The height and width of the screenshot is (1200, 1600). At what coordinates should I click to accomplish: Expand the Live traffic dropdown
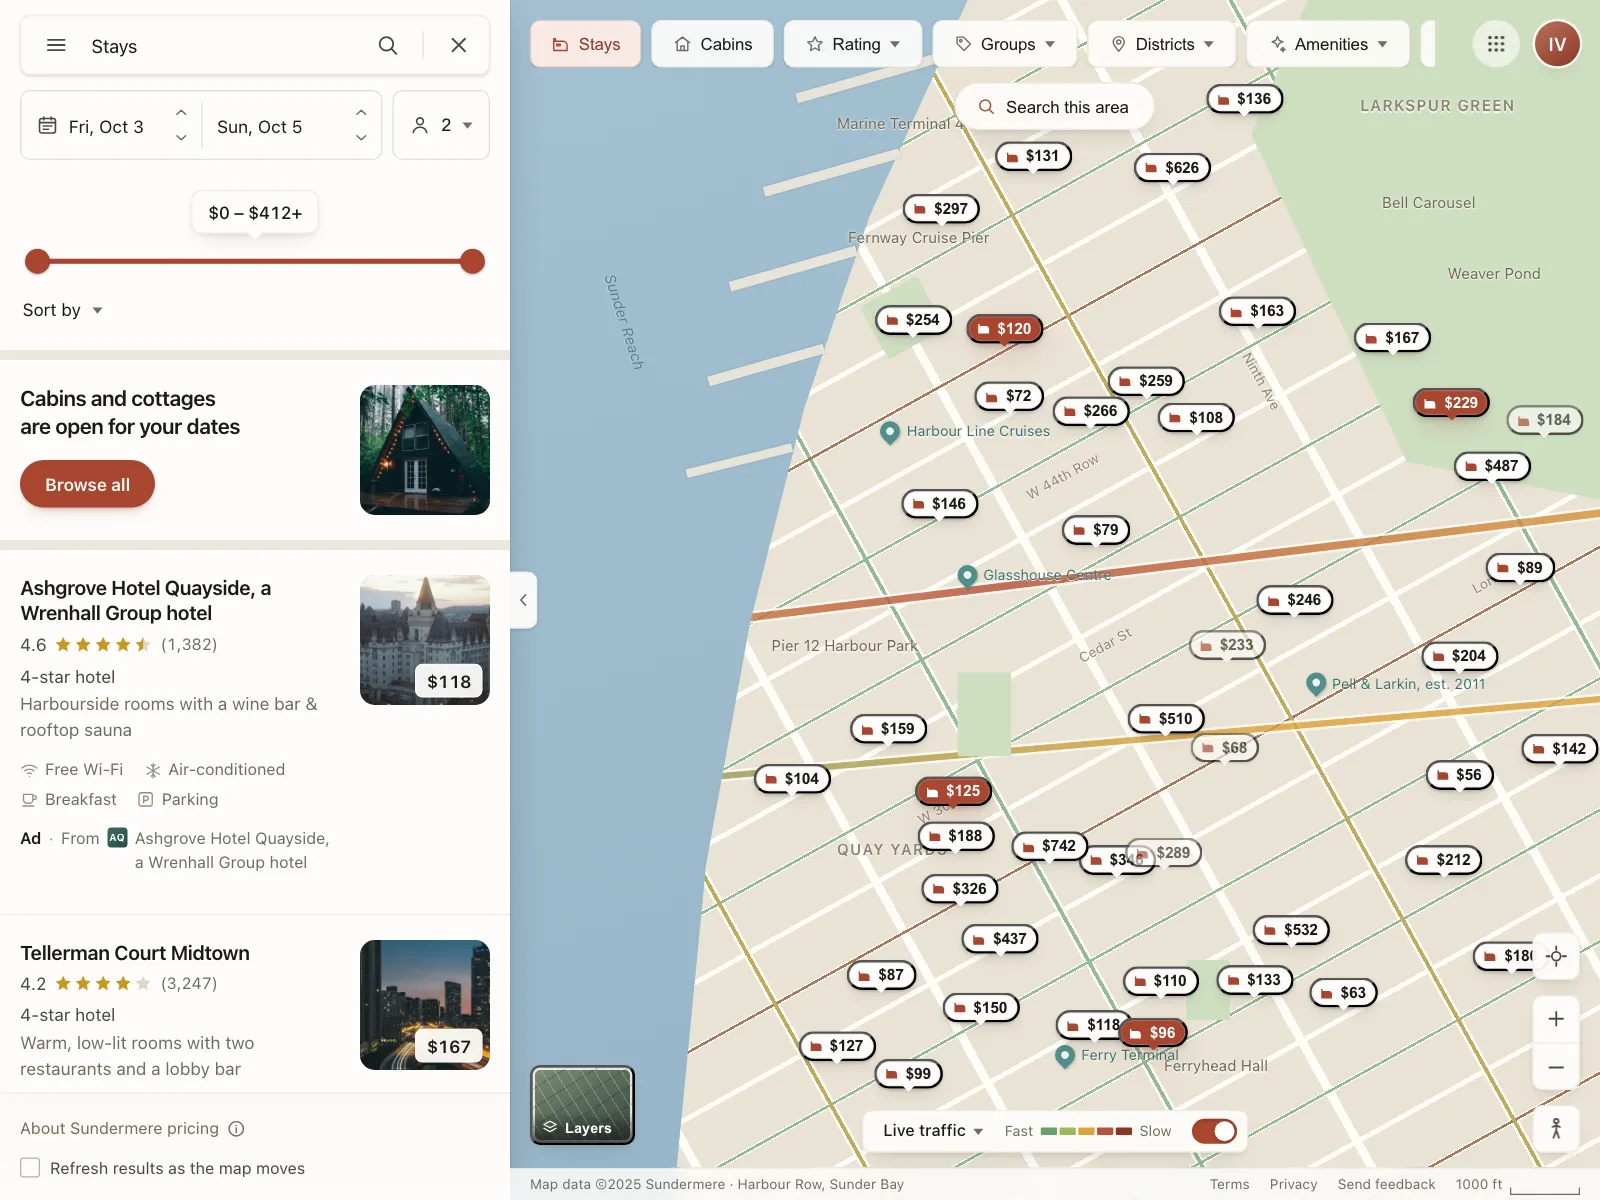(933, 1131)
